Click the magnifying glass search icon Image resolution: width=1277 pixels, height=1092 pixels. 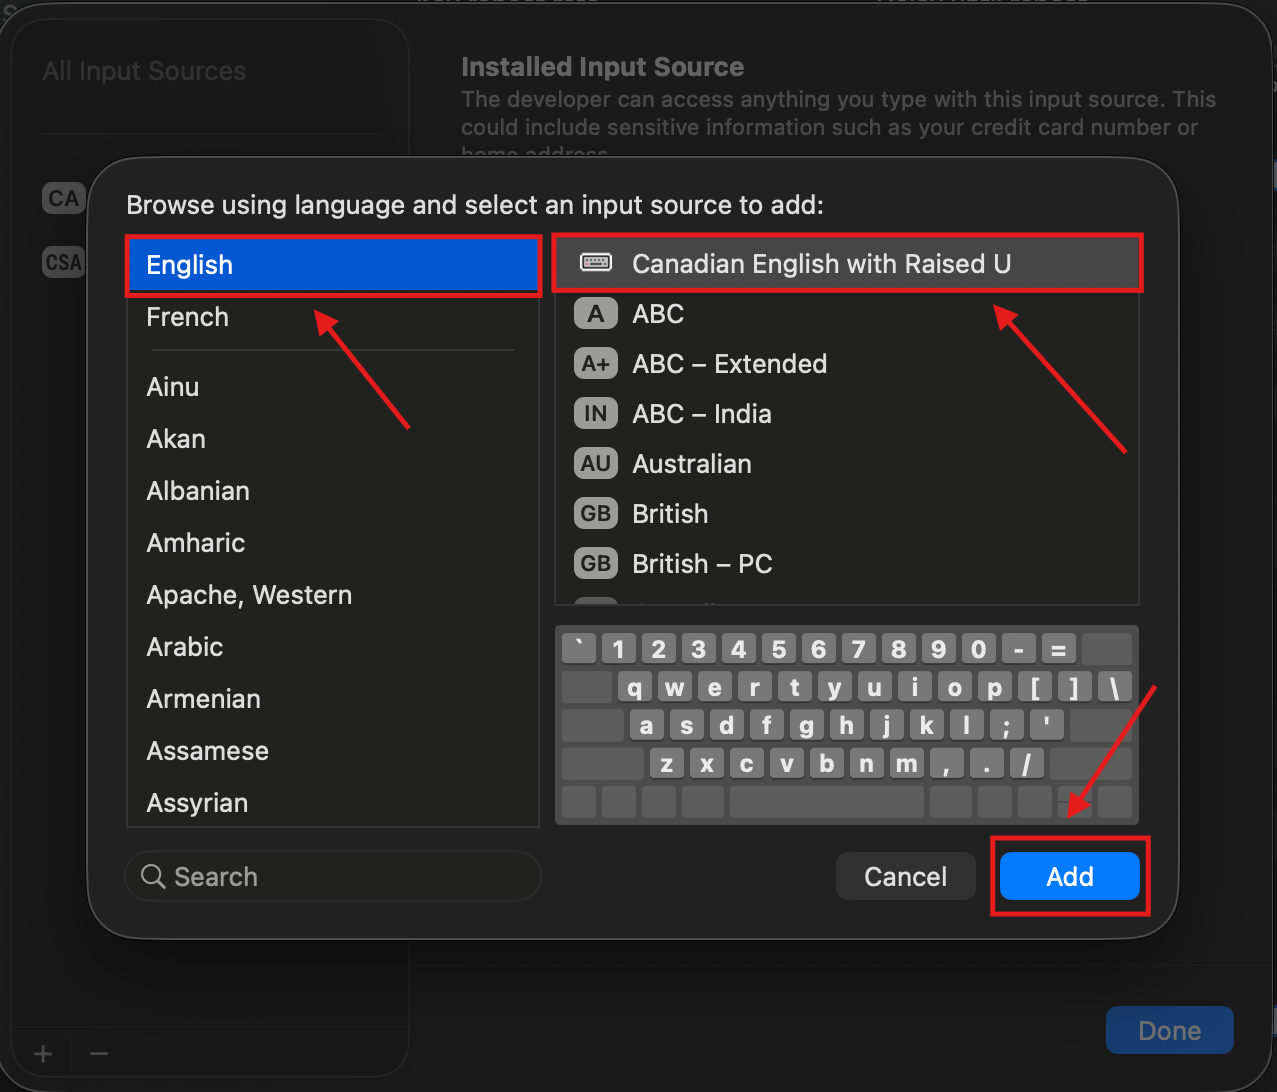coord(153,877)
